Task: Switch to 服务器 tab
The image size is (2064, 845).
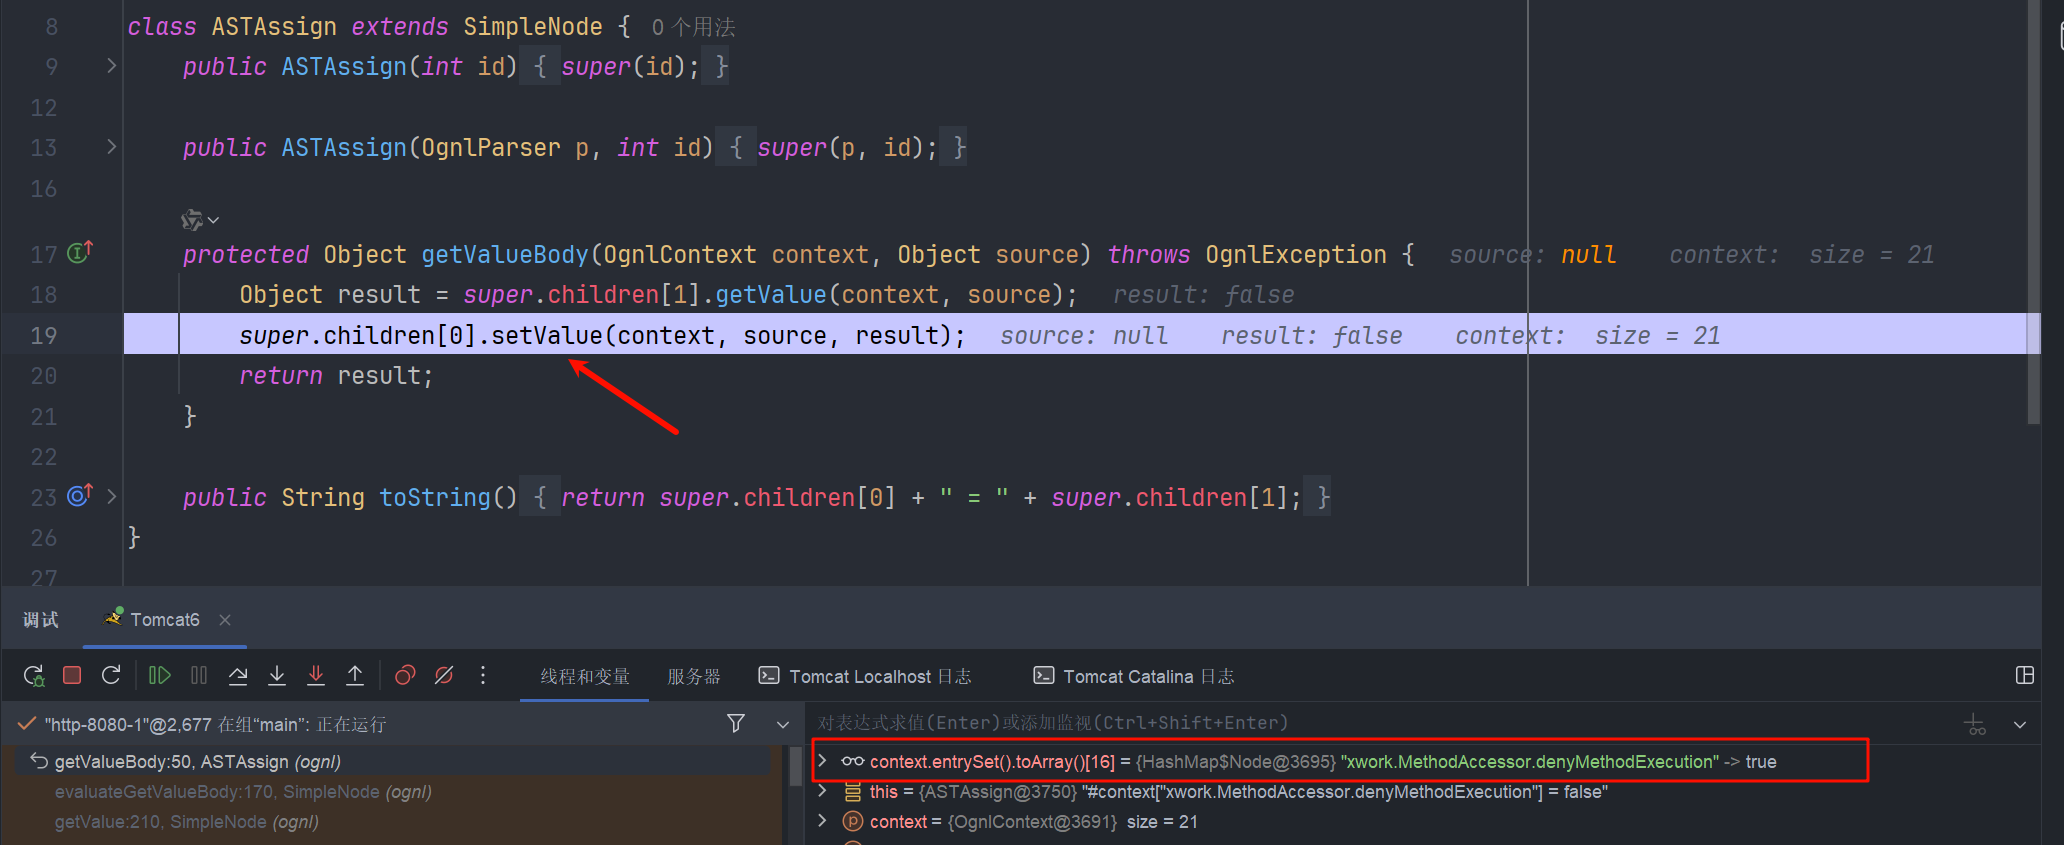Action: [x=694, y=677]
